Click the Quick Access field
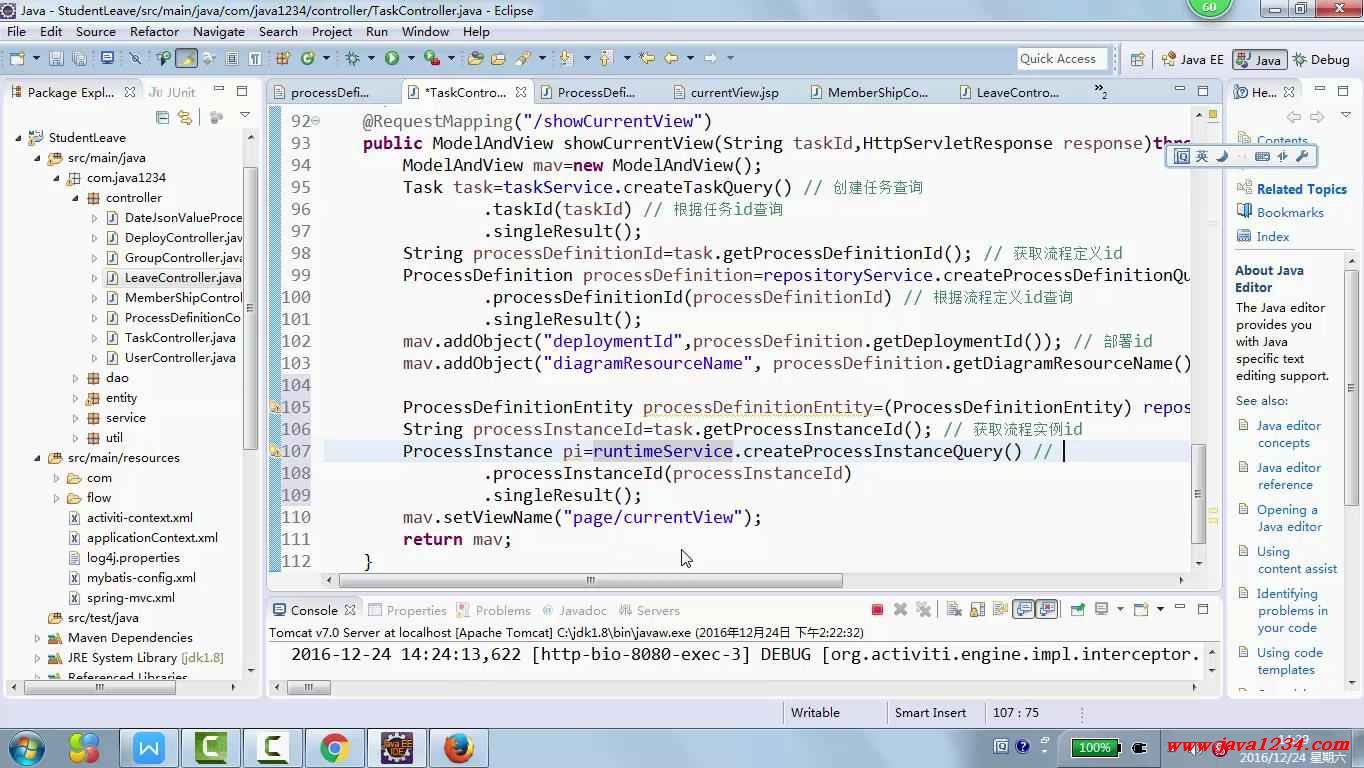The height and width of the screenshot is (768, 1364). tap(1063, 59)
